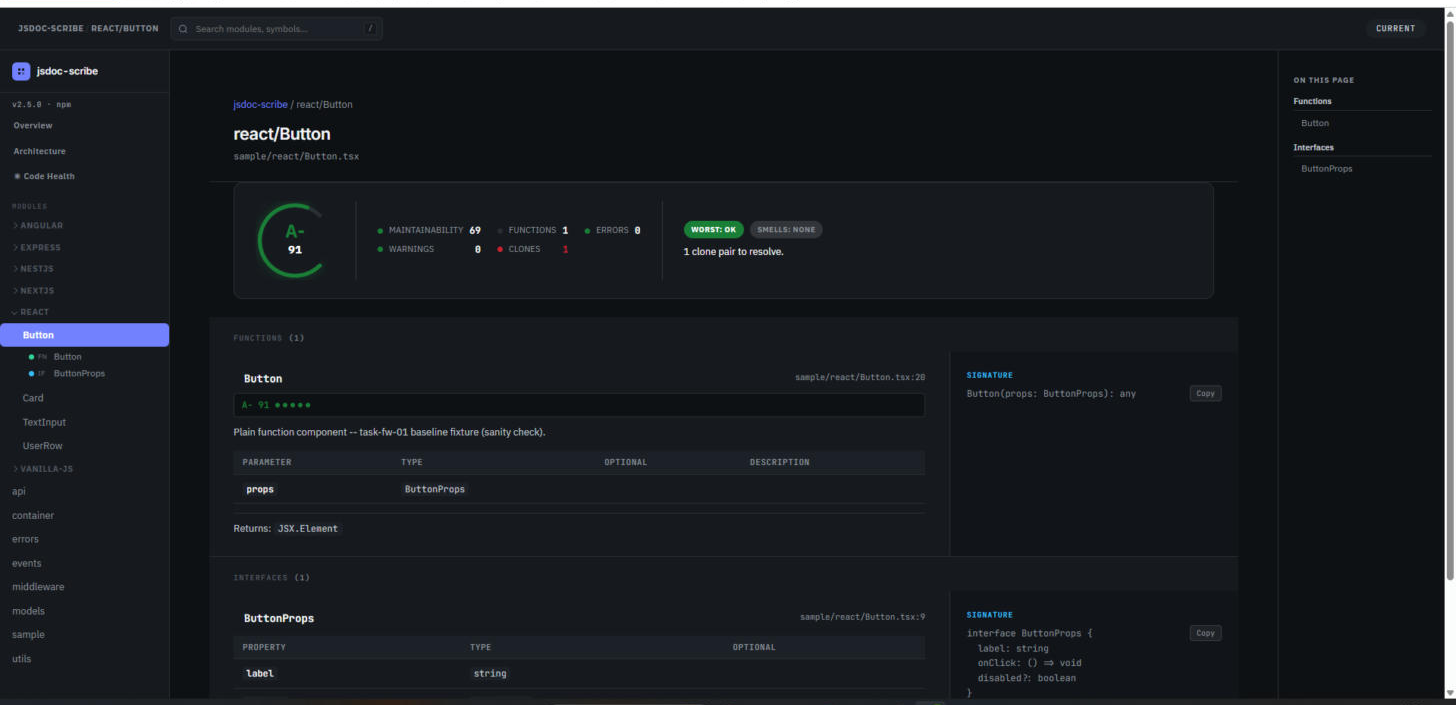
Task: Click the ButtonProps type in parameter table
Action: (x=434, y=490)
